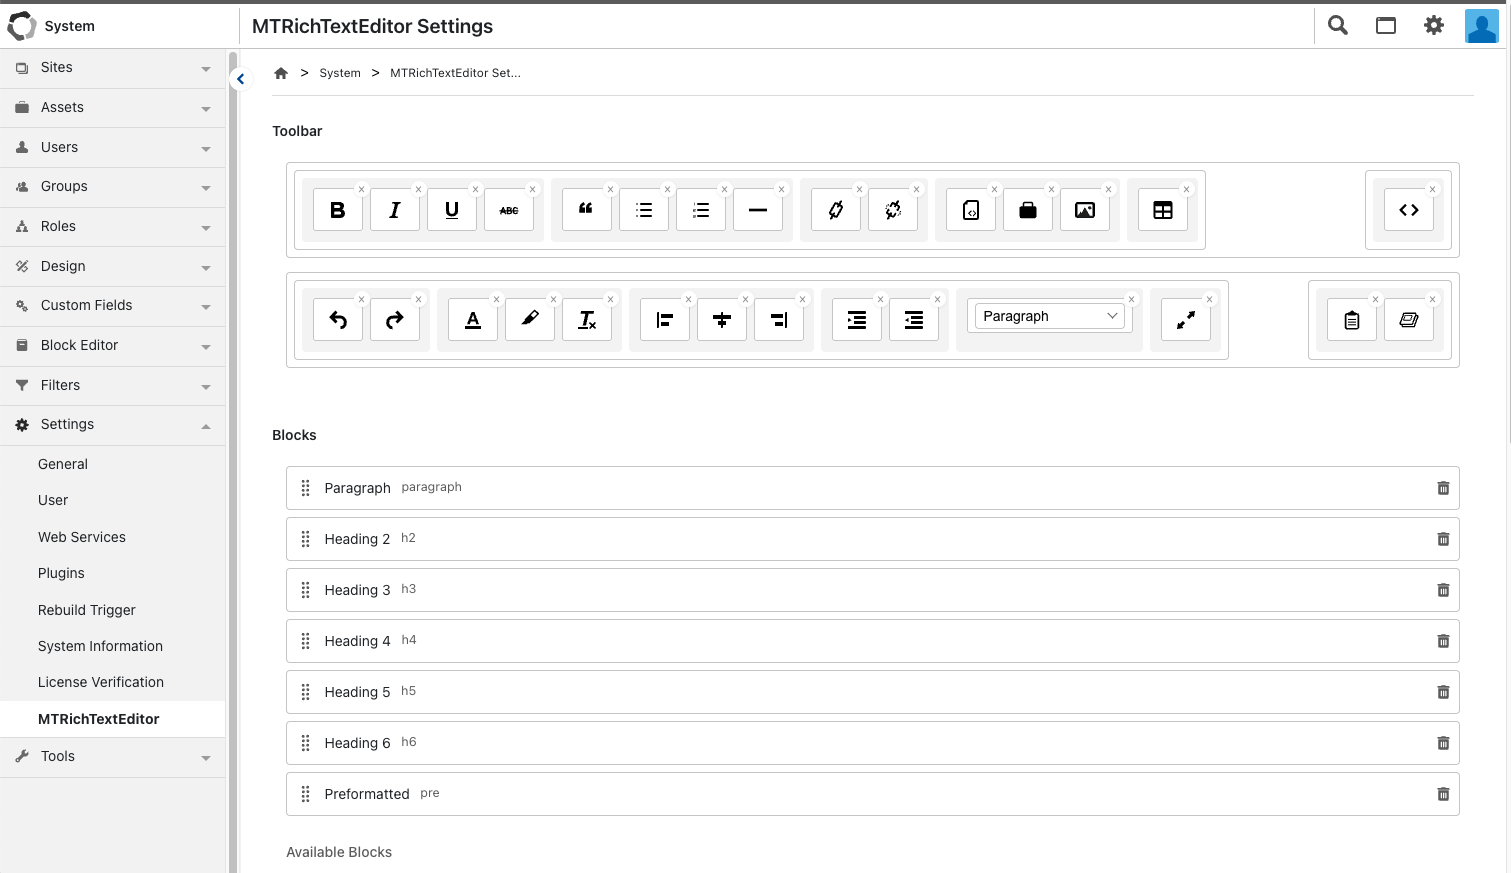1511x873 pixels.
Task: Click the Redo button
Action: coord(395,320)
